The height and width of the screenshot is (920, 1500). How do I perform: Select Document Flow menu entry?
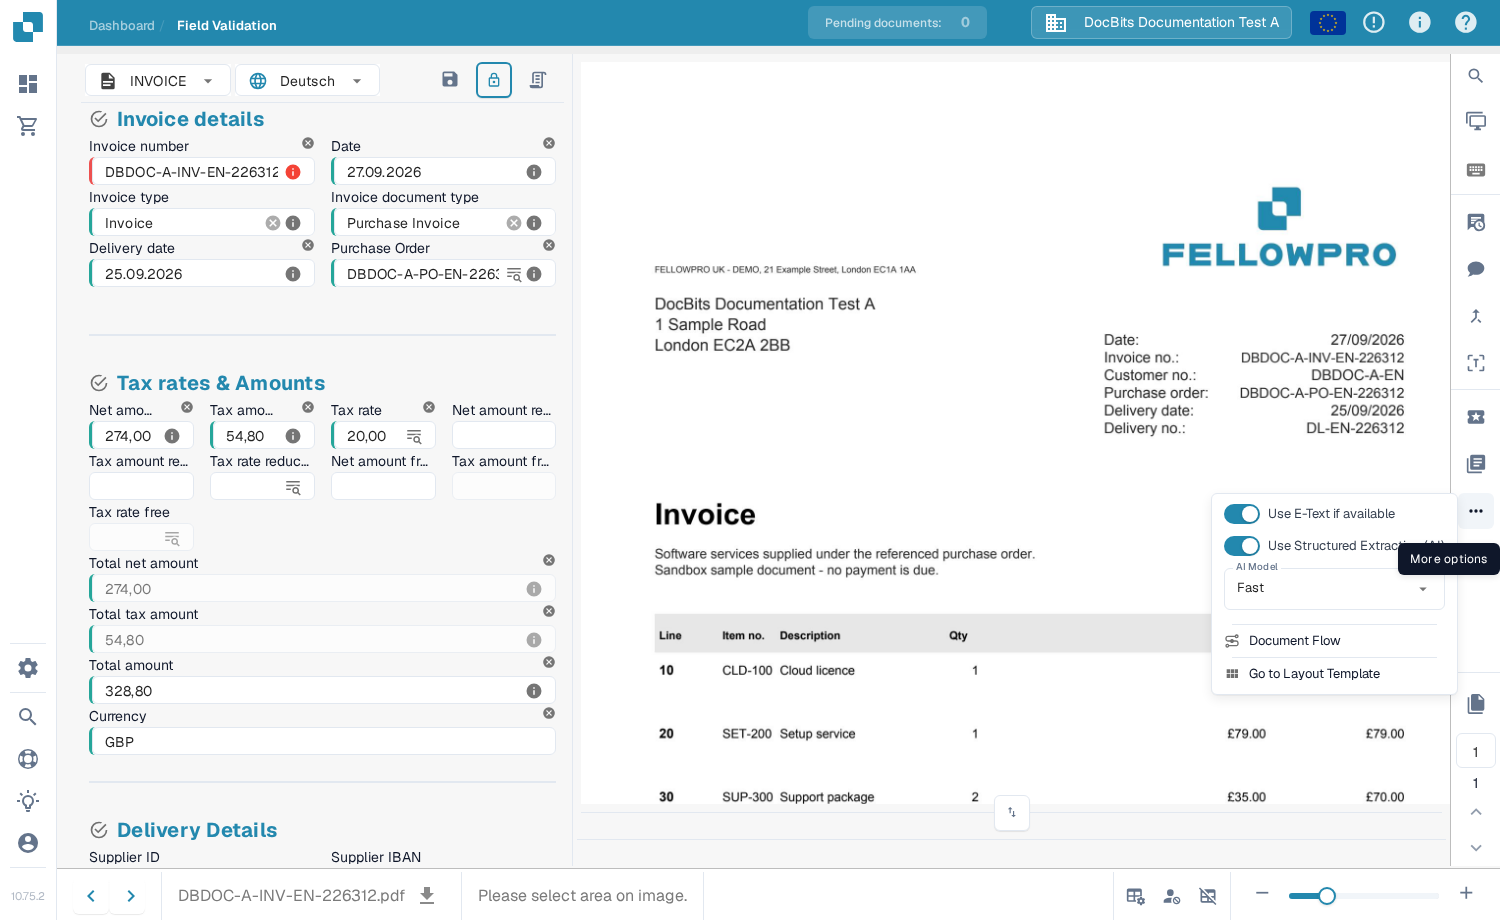[1334, 641]
